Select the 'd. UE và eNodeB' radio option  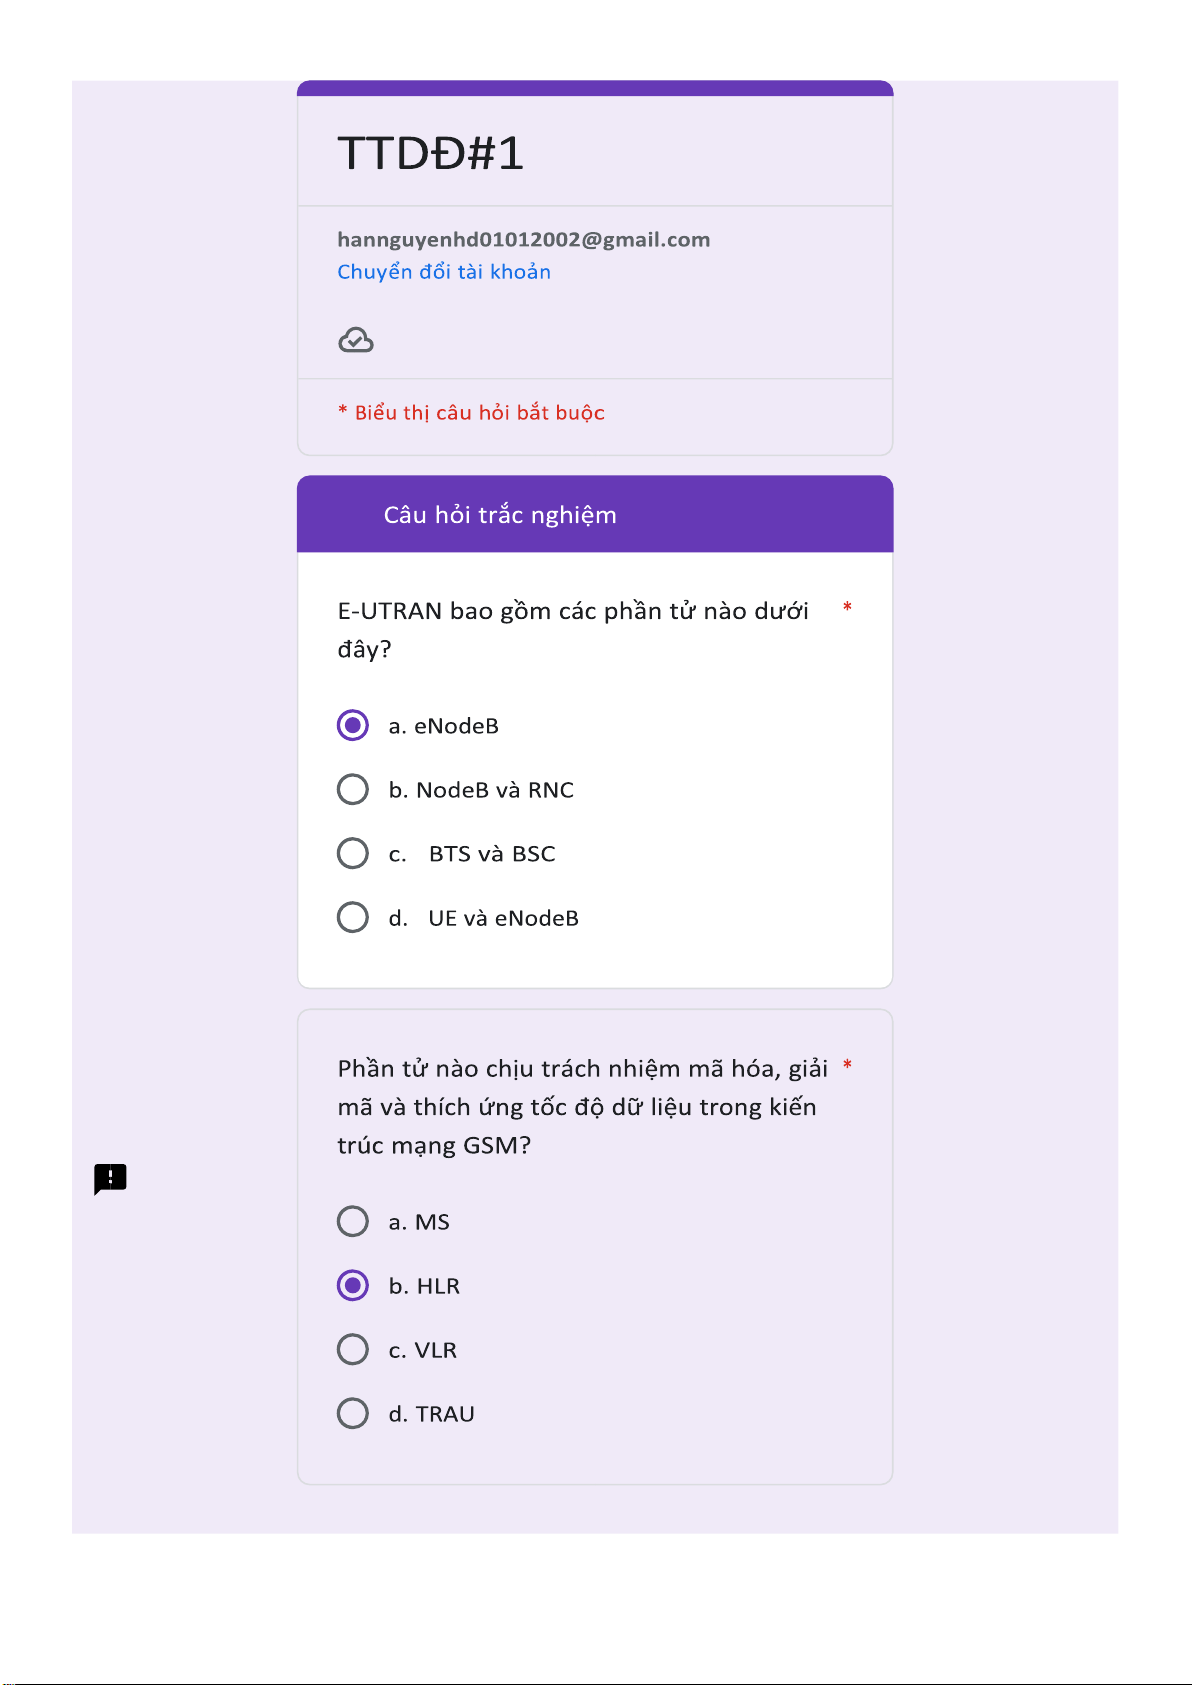tap(353, 917)
